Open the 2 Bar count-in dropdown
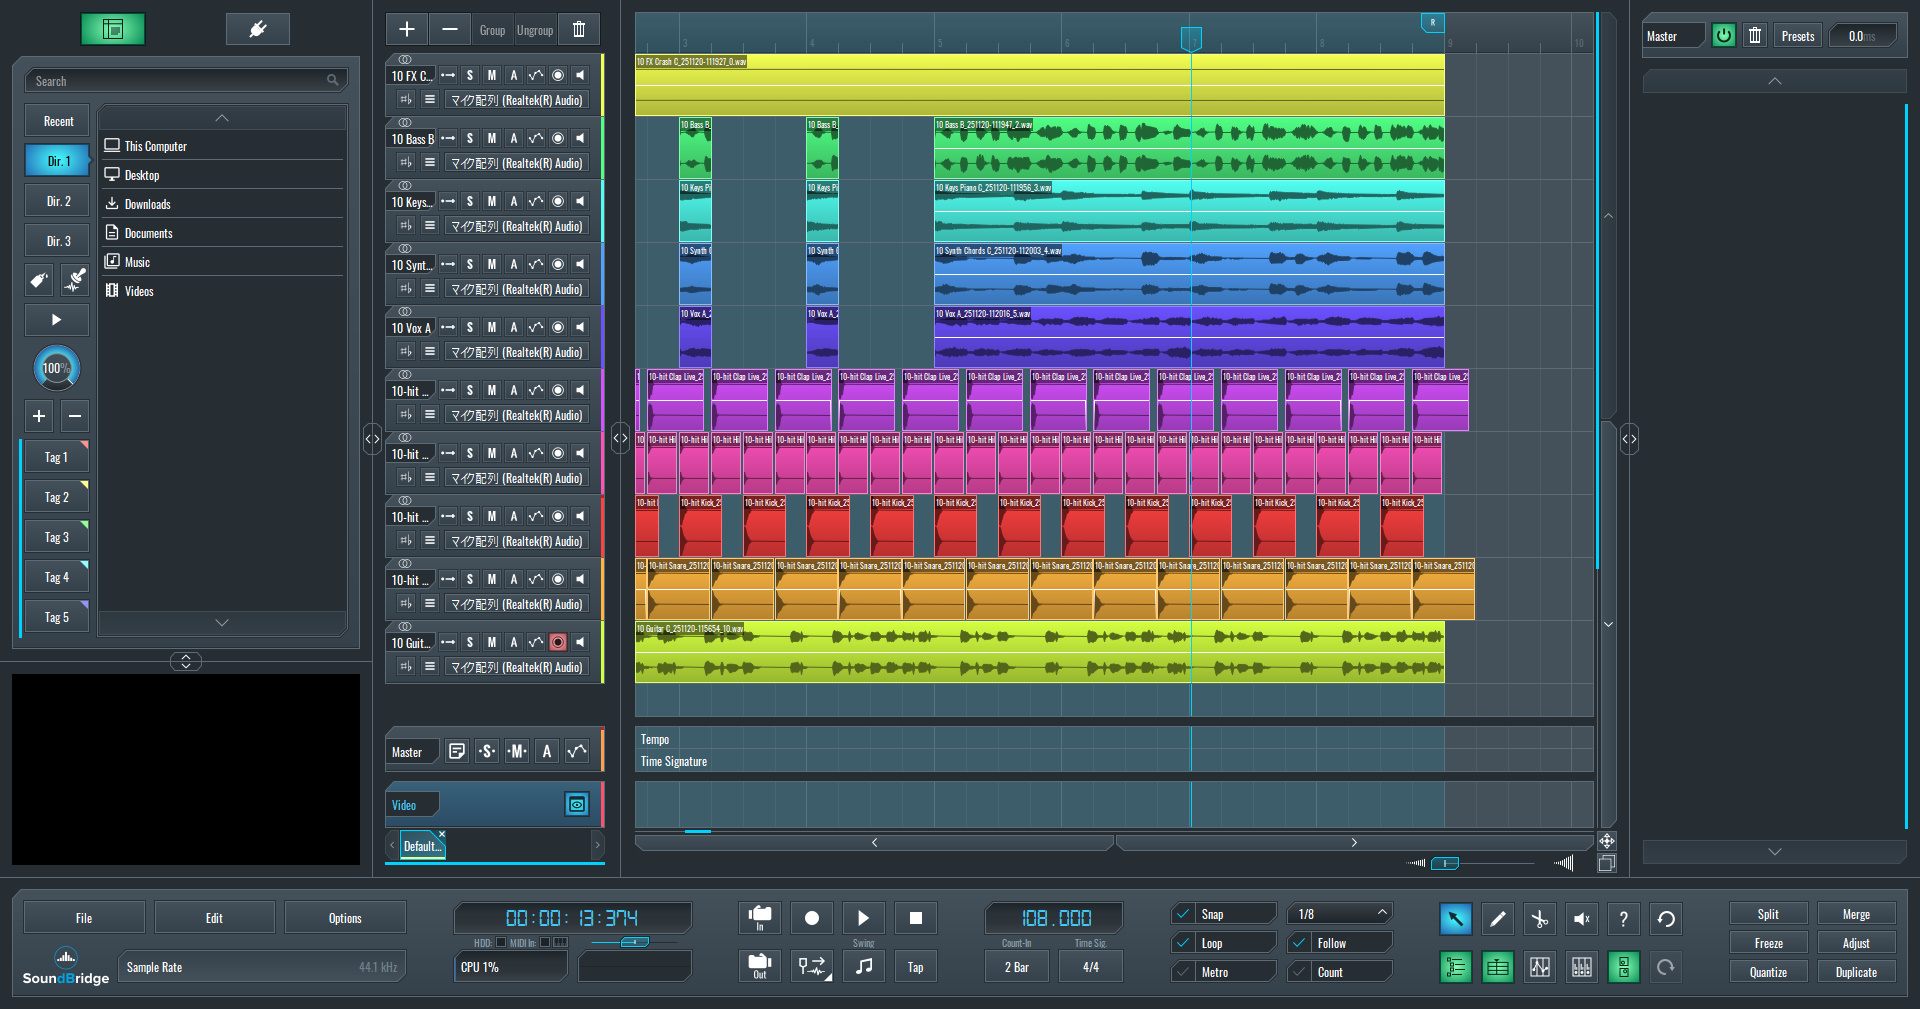The width and height of the screenshot is (1920, 1009). point(1016,967)
